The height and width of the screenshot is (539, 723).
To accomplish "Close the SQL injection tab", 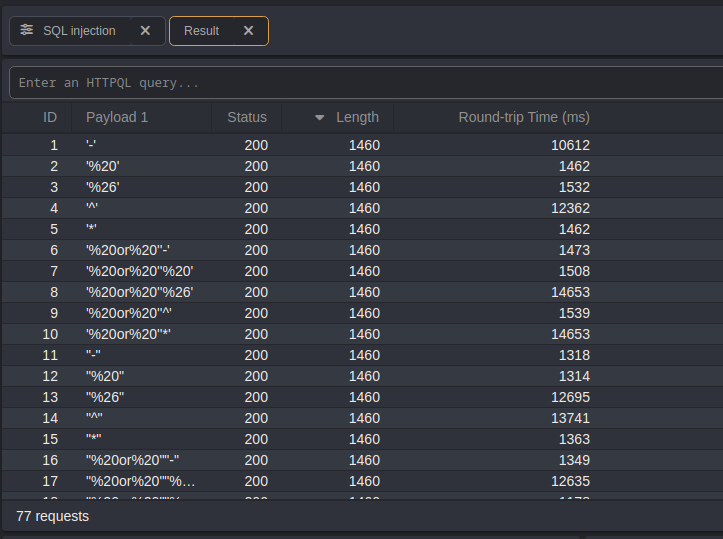I will 145,31.
